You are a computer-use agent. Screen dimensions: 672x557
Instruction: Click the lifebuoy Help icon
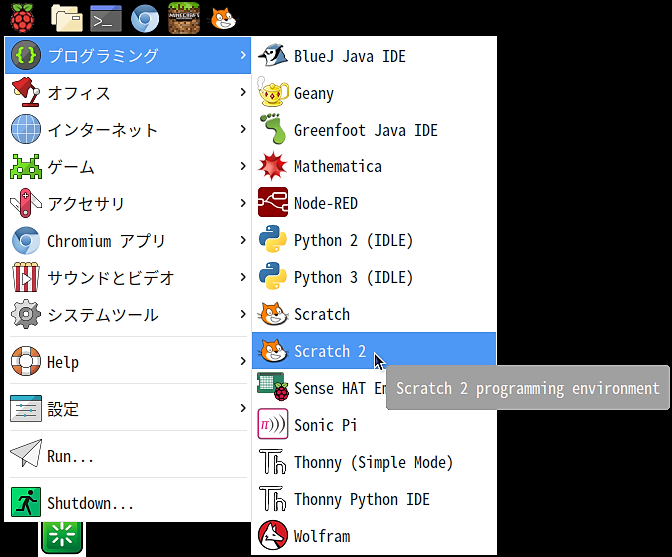click(x=26, y=361)
